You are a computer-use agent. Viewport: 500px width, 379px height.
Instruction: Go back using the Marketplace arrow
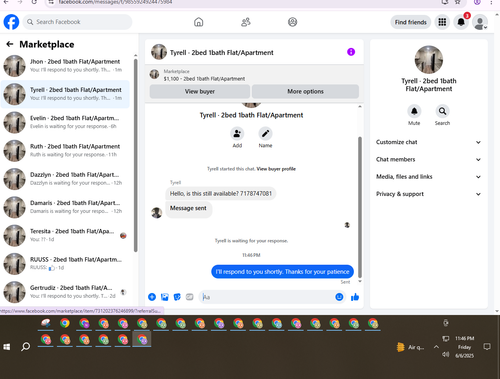[10, 44]
